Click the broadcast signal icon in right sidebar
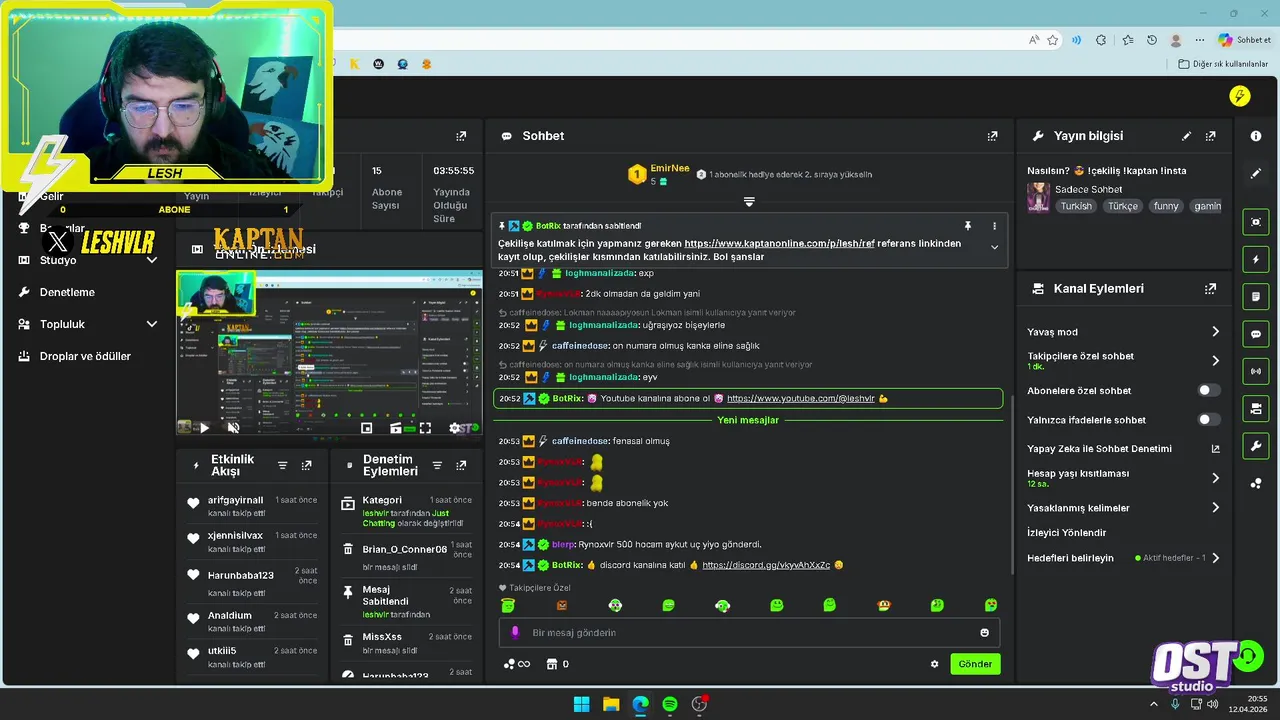This screenshot has width=1280, height=720. click(x=1256, y=371)
